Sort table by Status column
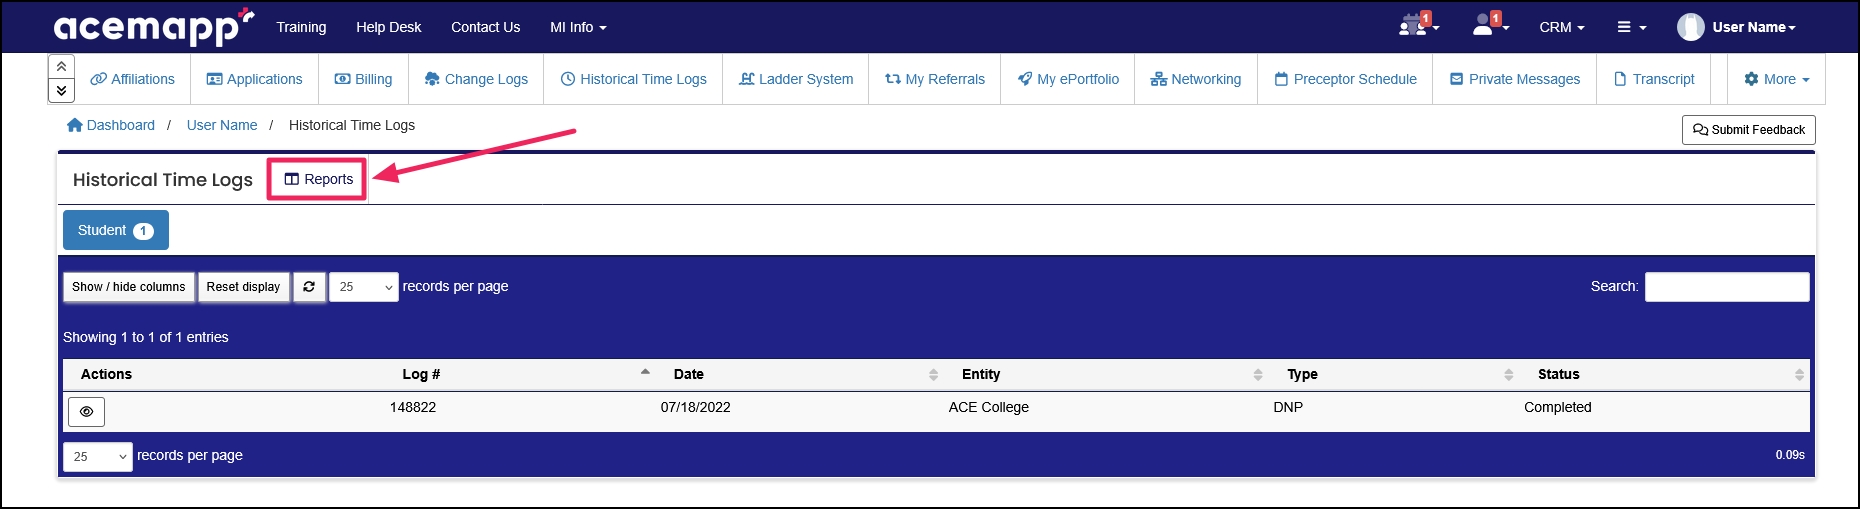1860x509 pixels. tap(1666, 374)
